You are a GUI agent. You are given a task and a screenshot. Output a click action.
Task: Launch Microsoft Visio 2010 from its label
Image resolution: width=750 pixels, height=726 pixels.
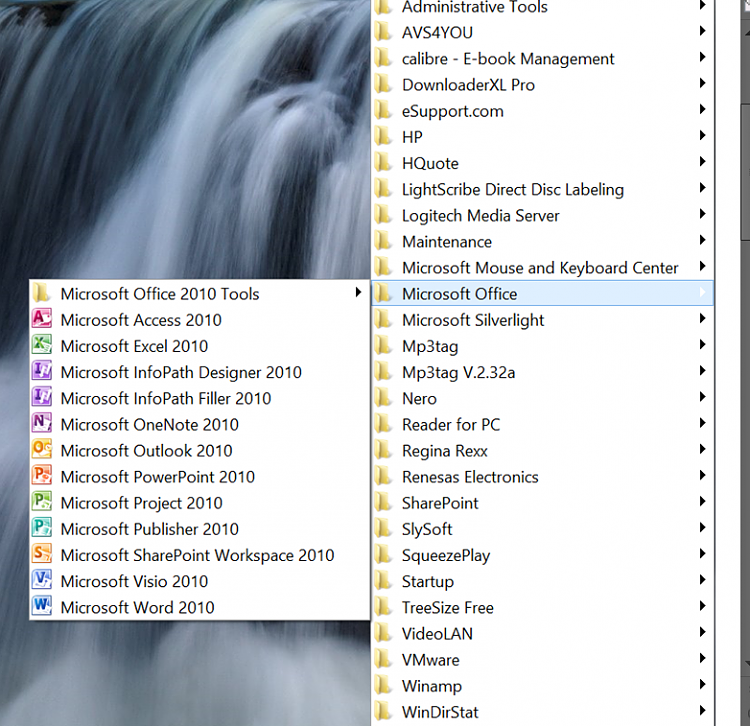coord(134,581)
